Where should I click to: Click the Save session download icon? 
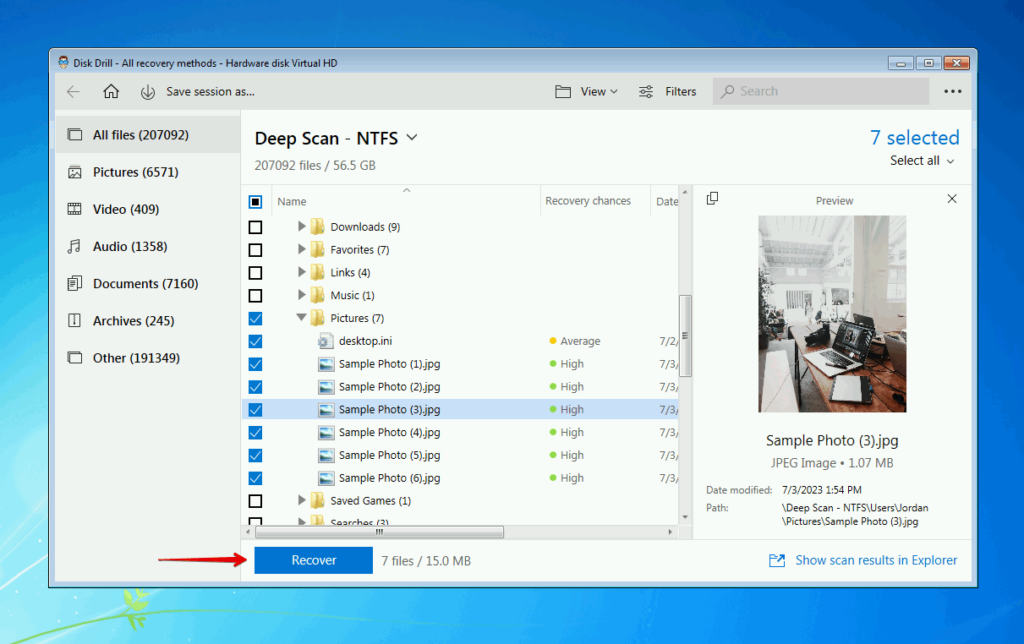pos(148,91)
